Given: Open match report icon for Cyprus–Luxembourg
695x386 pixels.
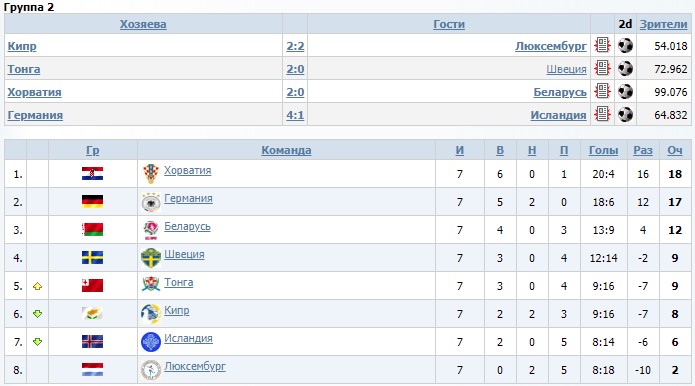Looking at the screenshot, I should coord(602,45).
